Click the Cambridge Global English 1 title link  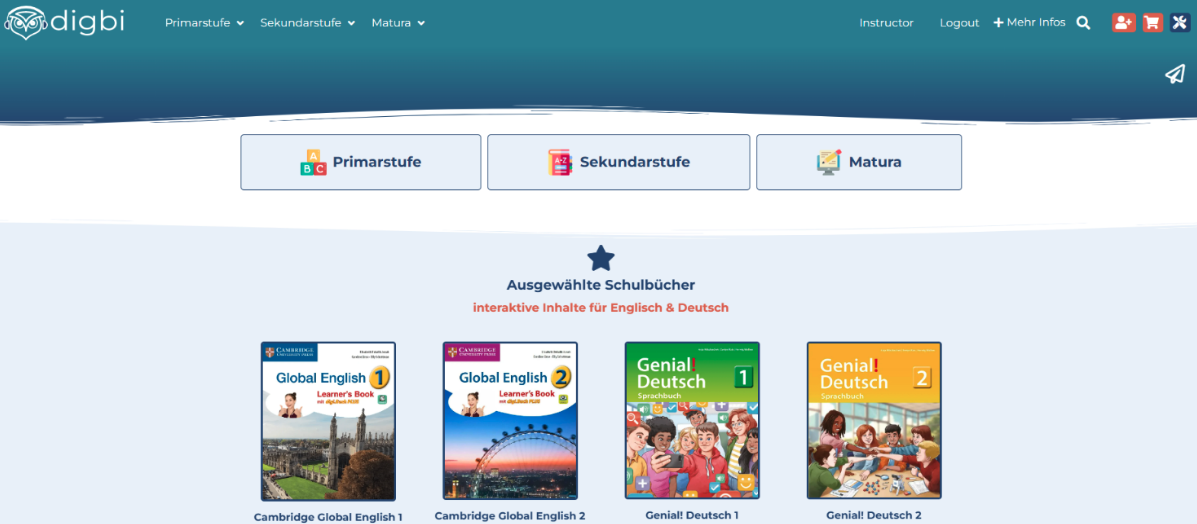pyautogui.click(x=328, y=517)
